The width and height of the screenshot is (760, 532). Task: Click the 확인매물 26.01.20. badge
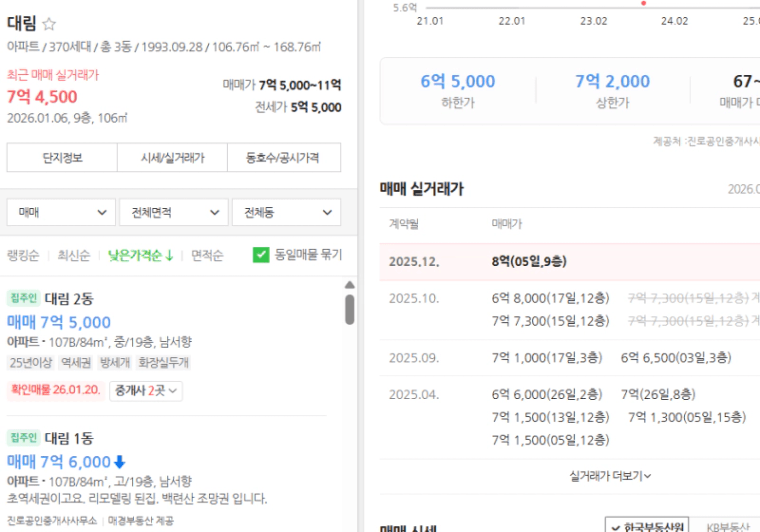(55, 390)
